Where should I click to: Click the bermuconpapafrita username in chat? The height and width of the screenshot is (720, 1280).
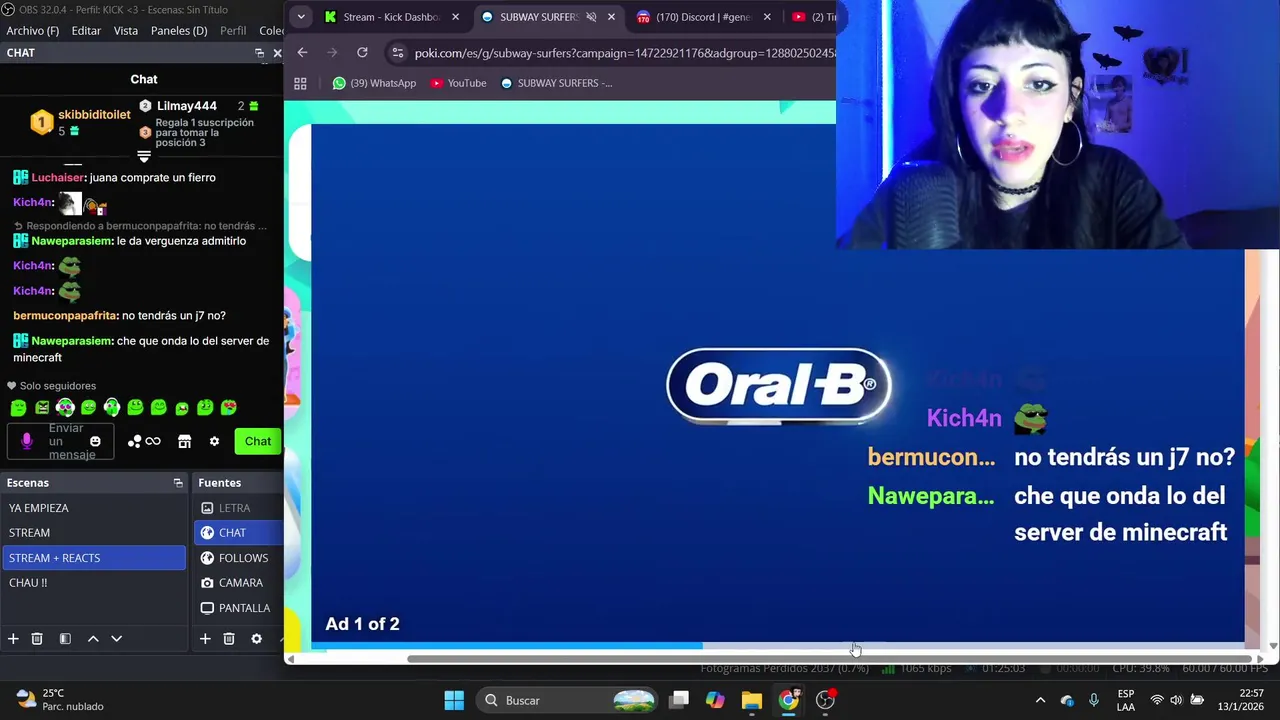[65, 316]
